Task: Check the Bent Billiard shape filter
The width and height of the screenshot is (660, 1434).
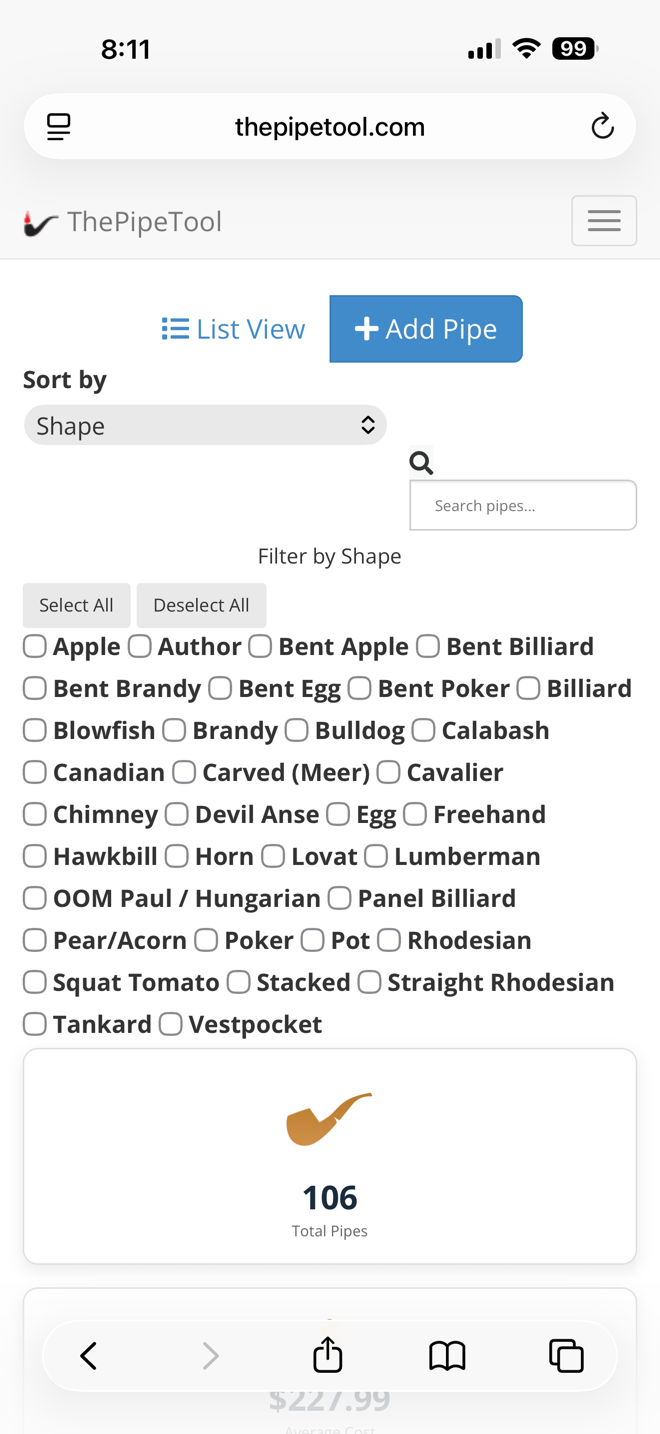Action: click(x=428, y=647)
